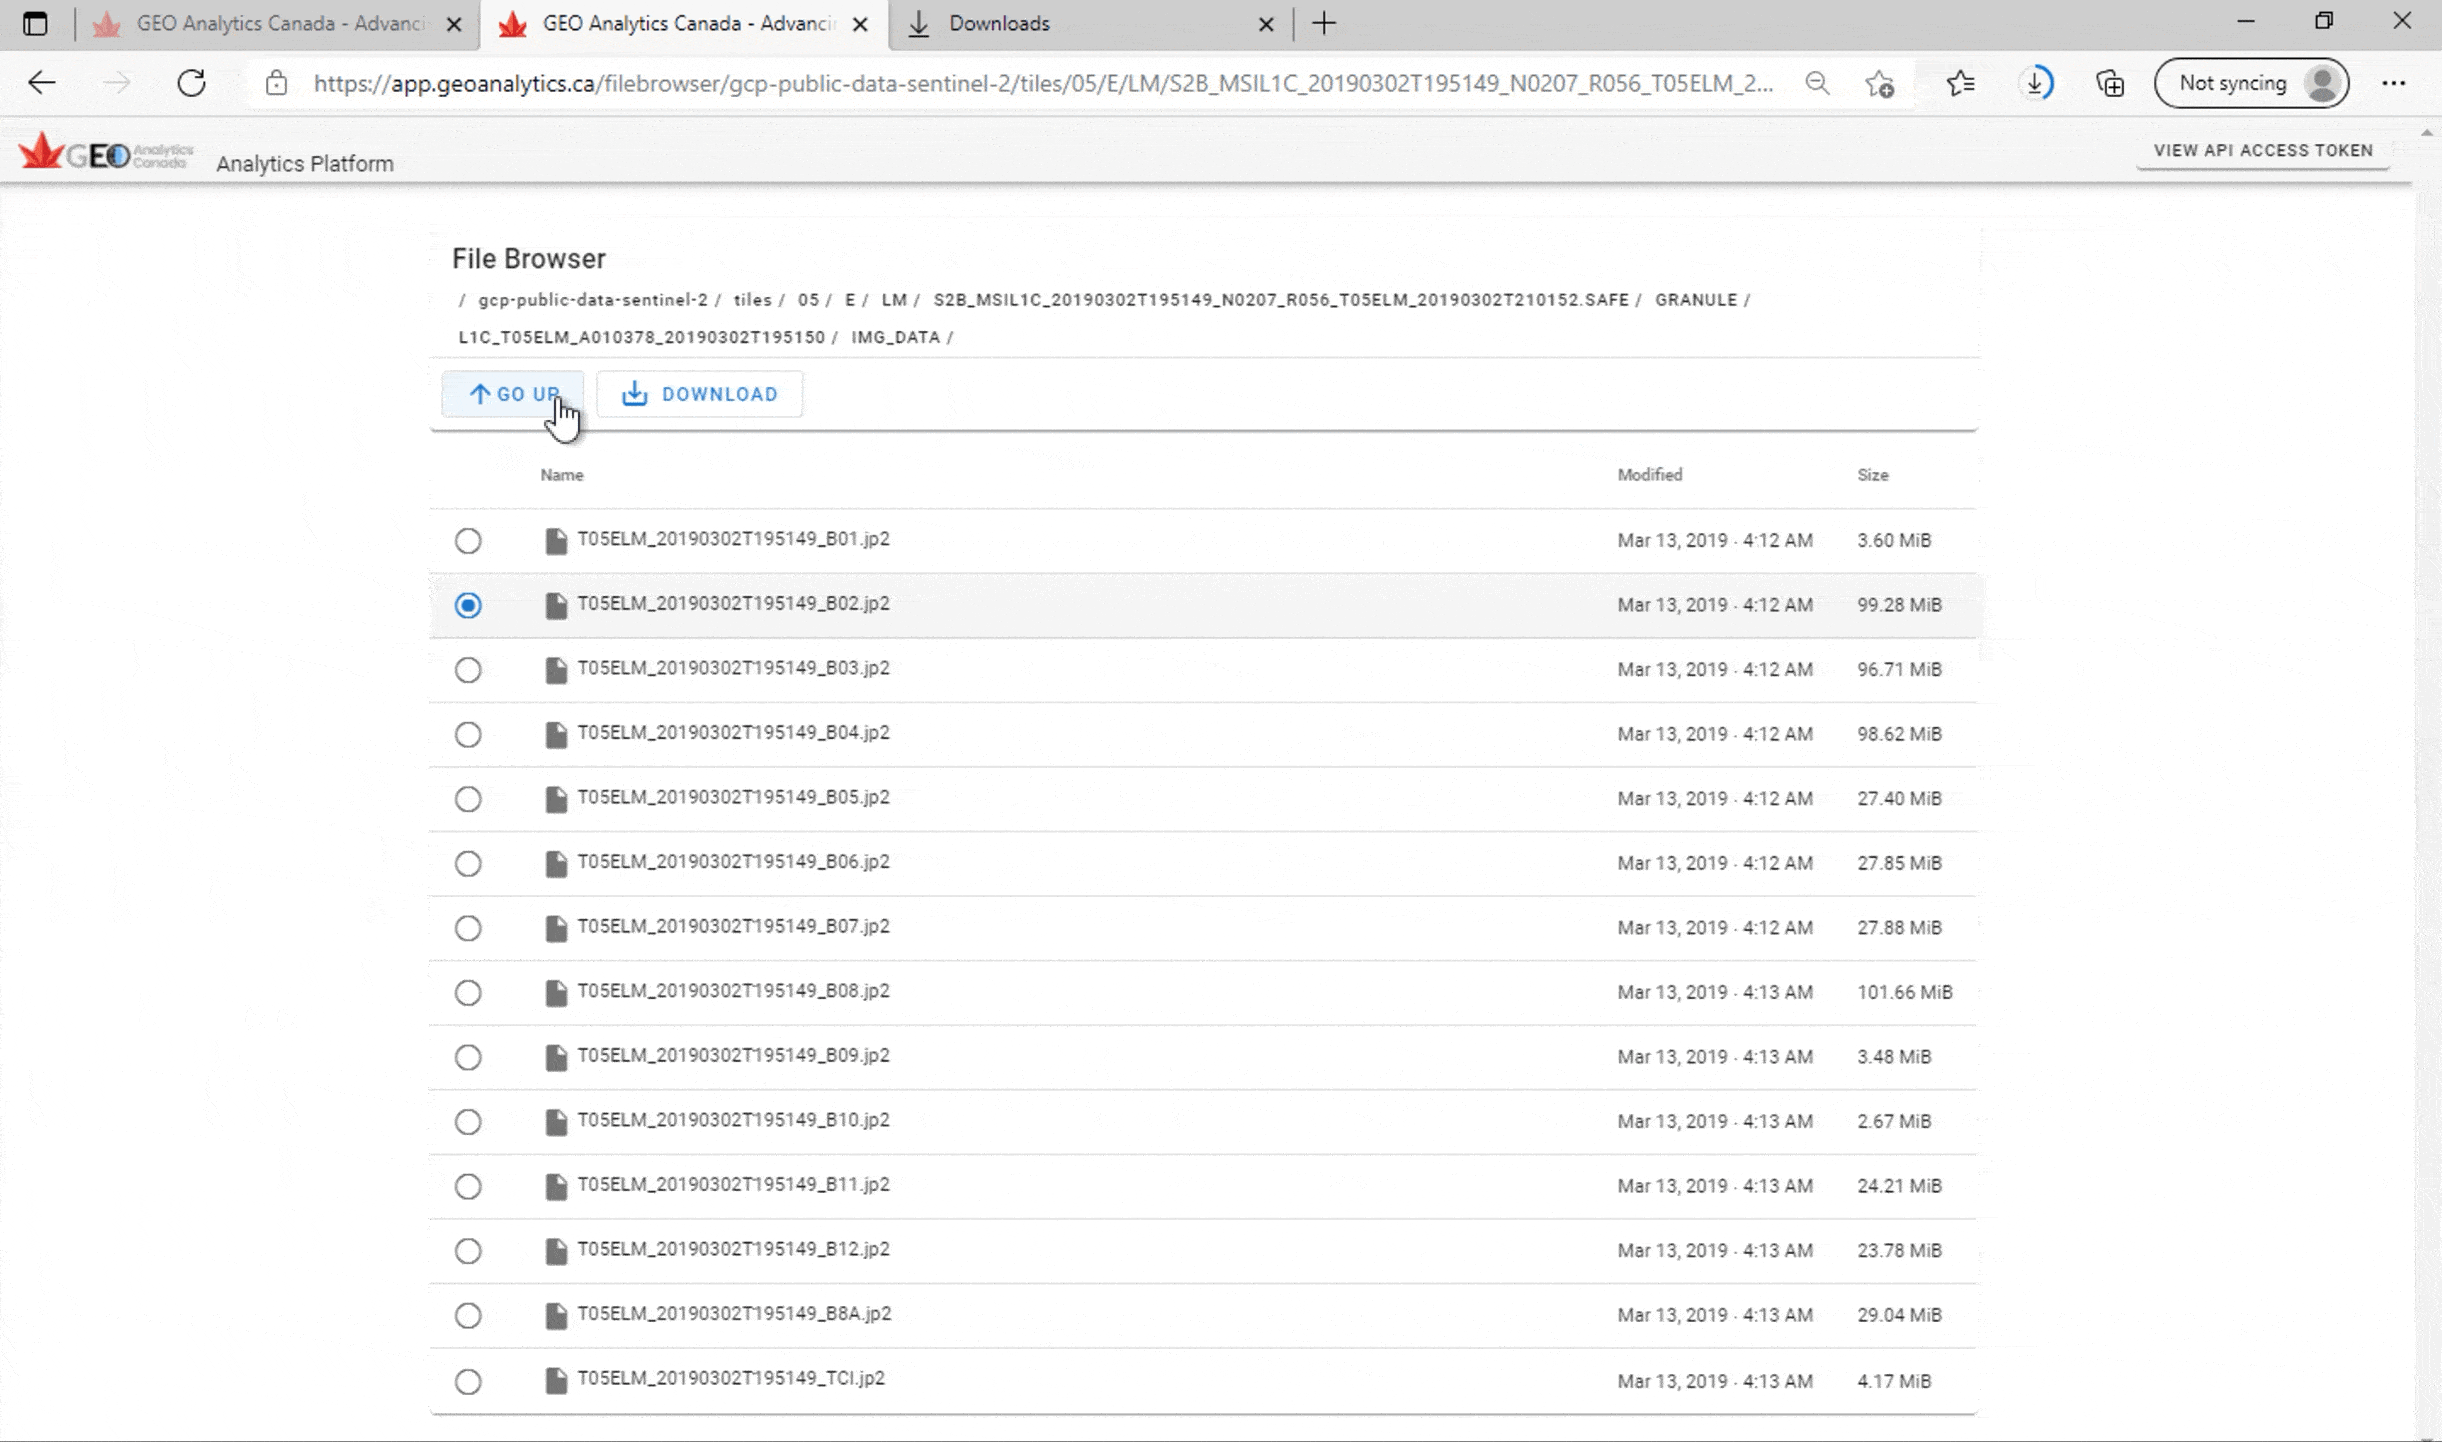Viewport: 2442px width, 1442px height.
Task: Click the browser forward arrow
Action: [x=117, y=83]
